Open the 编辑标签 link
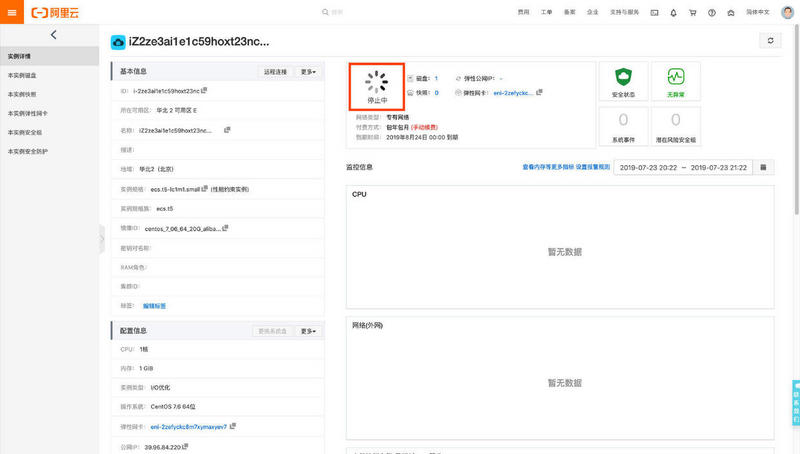800x454 pixels. click(x=154, y=306)
